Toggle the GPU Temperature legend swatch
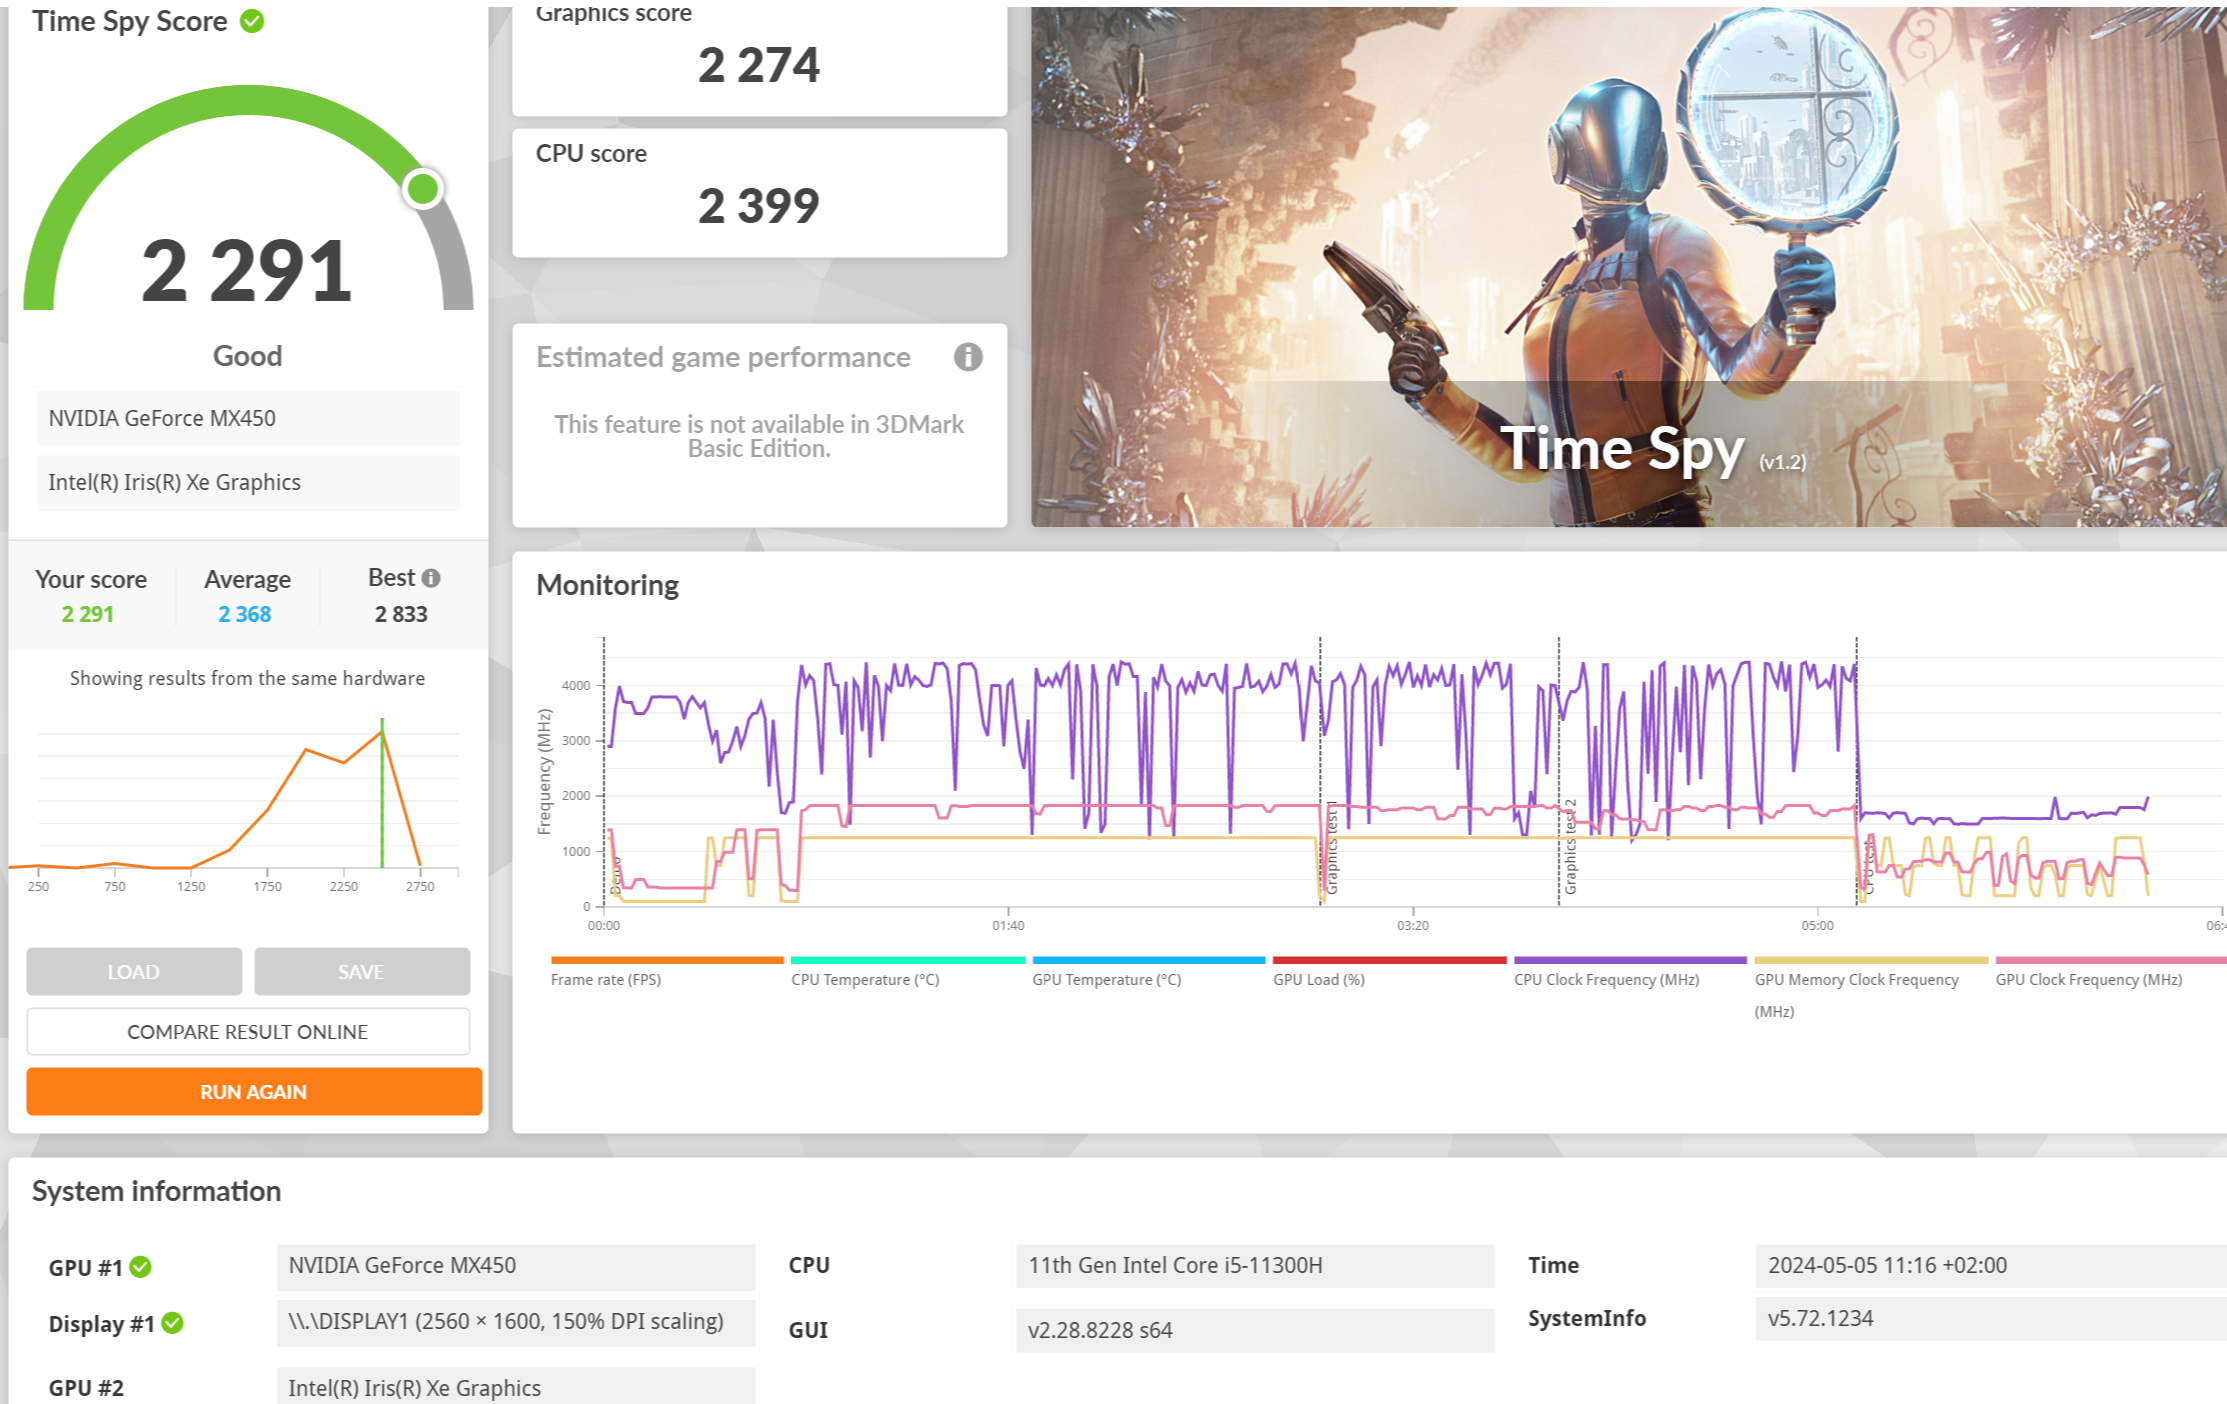The width and height of the screenshot is (2227, 1404). click(x=1149, y=960)
